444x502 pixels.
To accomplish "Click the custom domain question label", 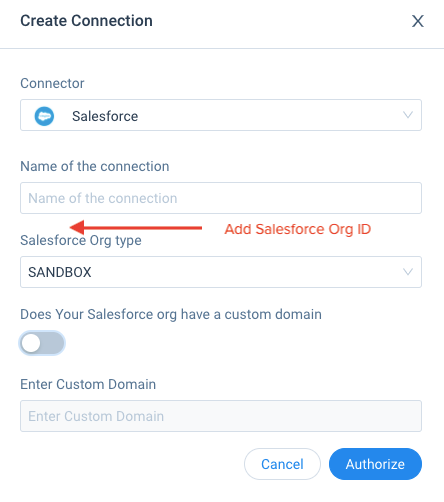I will (171, 314).
